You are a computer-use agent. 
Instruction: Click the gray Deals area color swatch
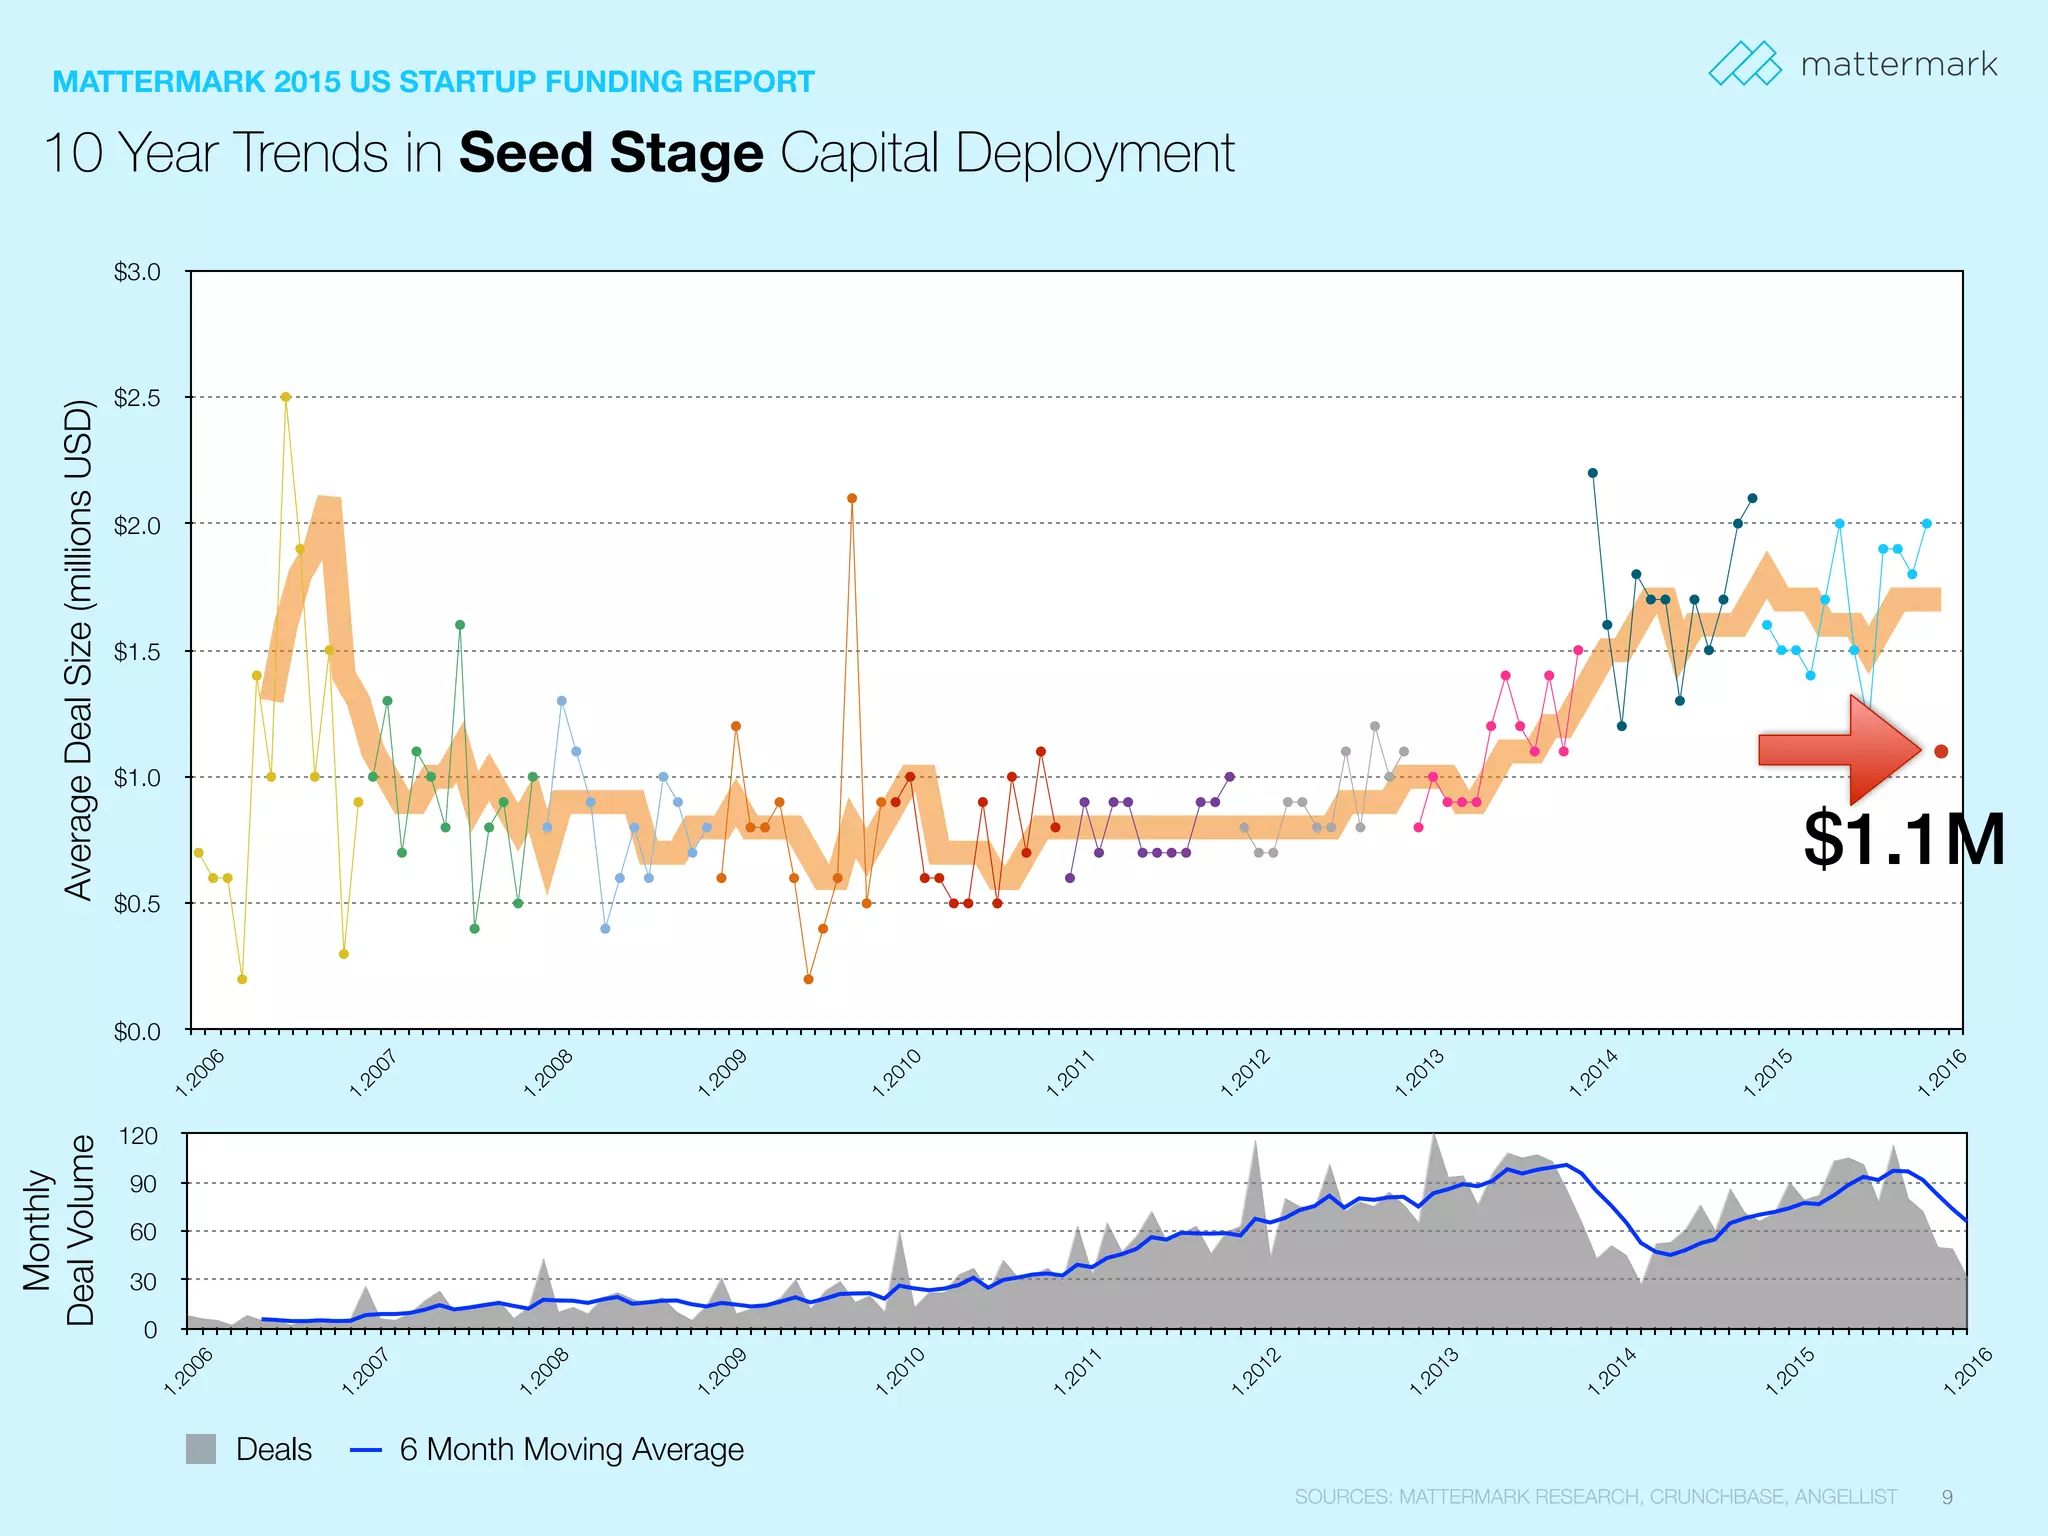pos(201,1448)
